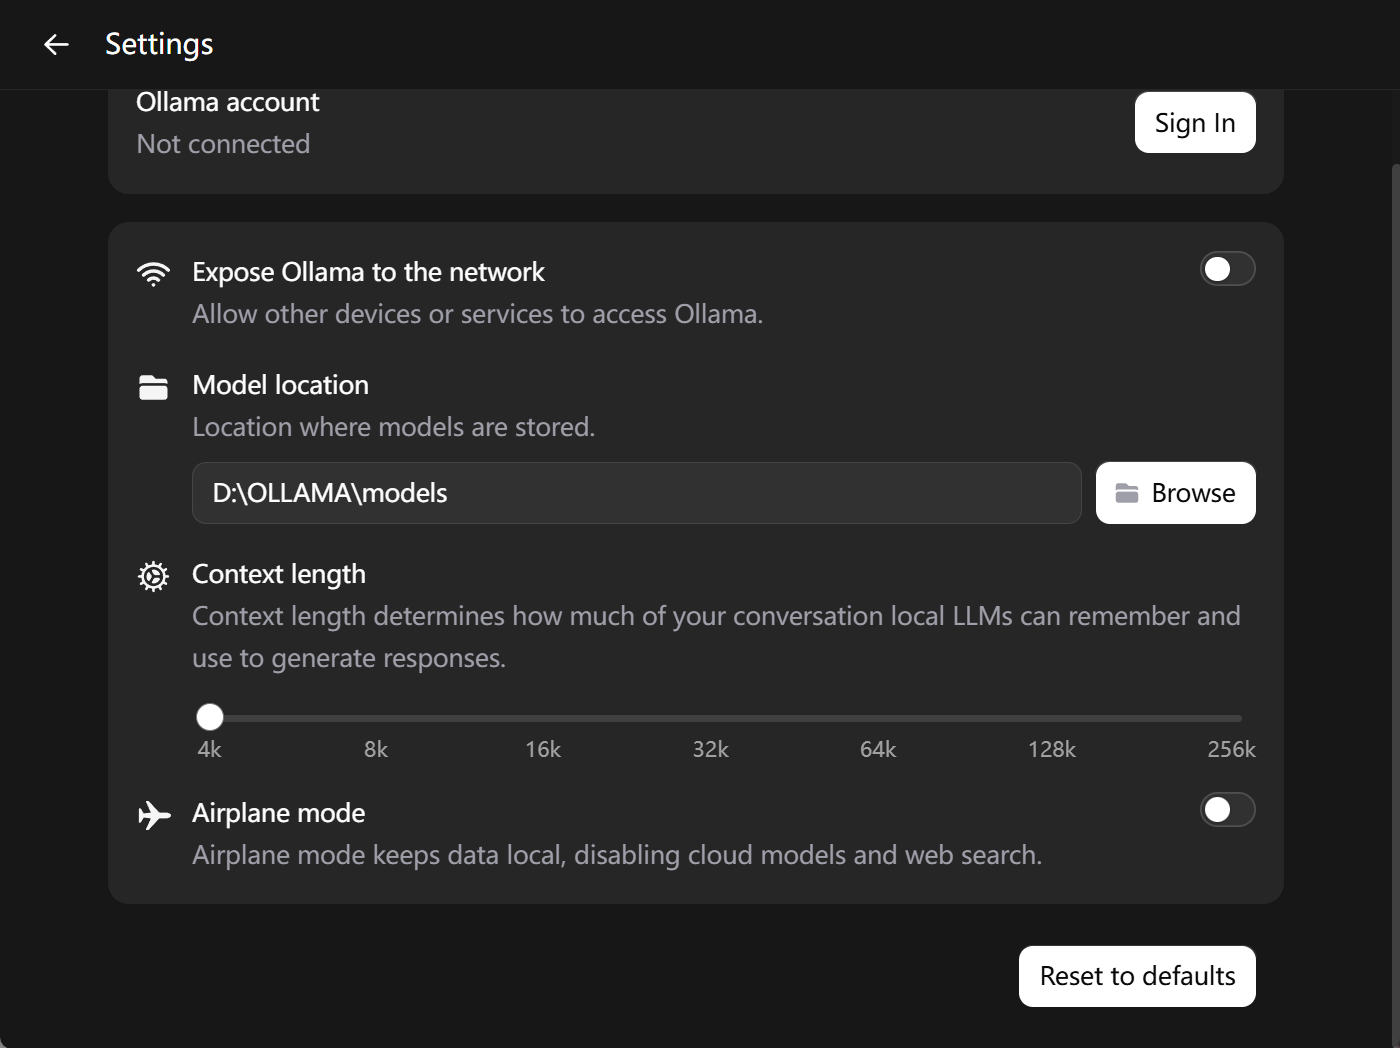Click the Context length gear icon

click(153, 576)
